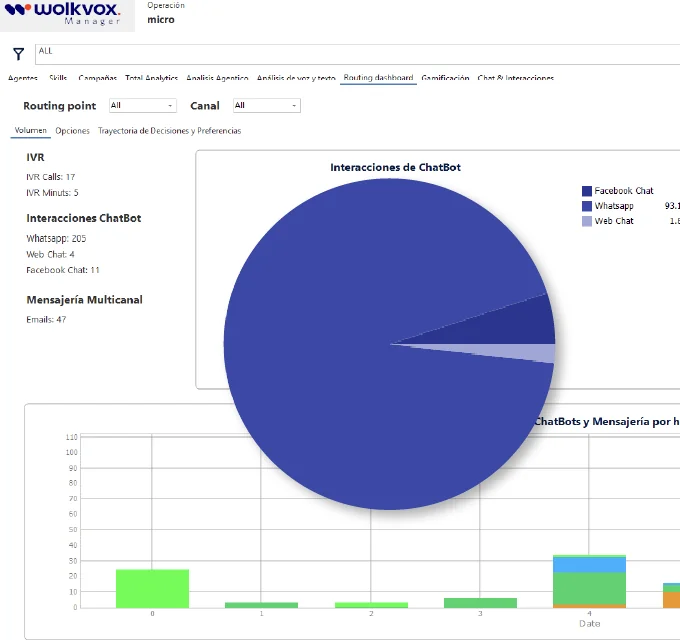Screen dimensions: 680x640
Task: Click the stacked bar for hour 4
Action: [589, 581]
